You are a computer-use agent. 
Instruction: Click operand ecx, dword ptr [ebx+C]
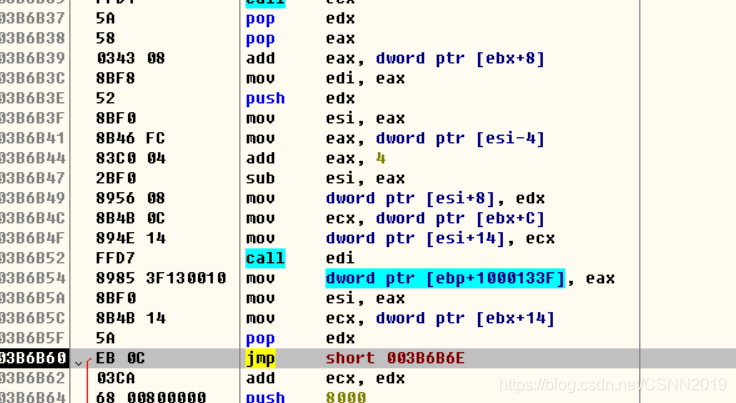click(x=435, y=218)
